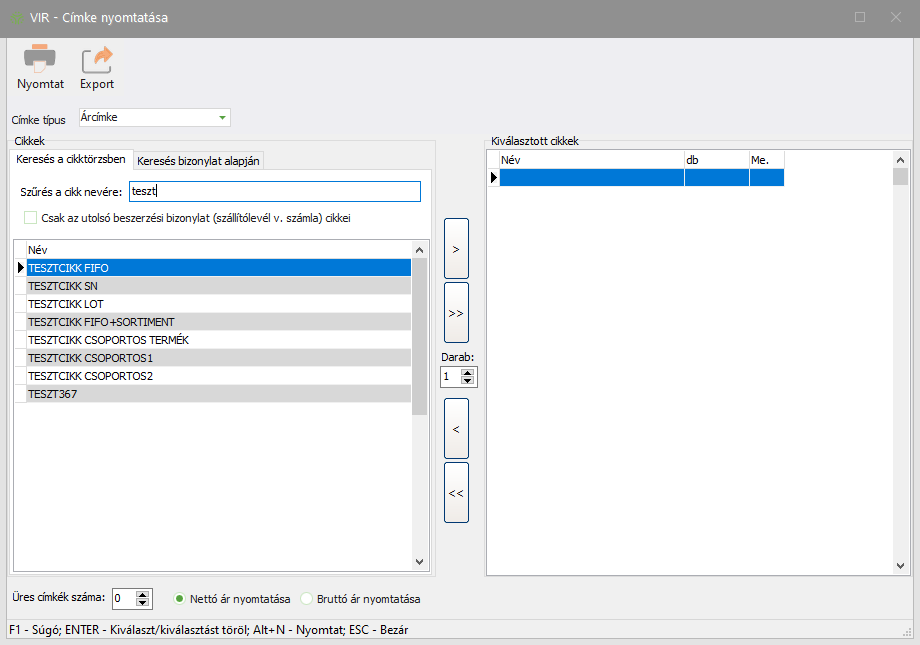Add all items with the >> button
This screenshot has height=645, width=920.
[456, 312]
